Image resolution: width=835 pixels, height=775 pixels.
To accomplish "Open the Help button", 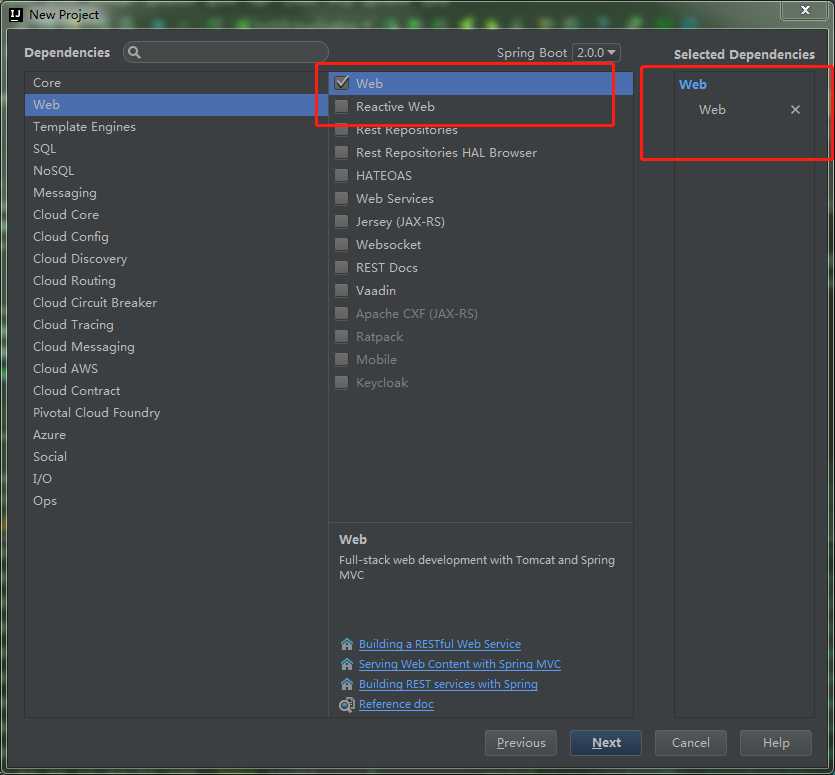I will click(x=776, y=743).
